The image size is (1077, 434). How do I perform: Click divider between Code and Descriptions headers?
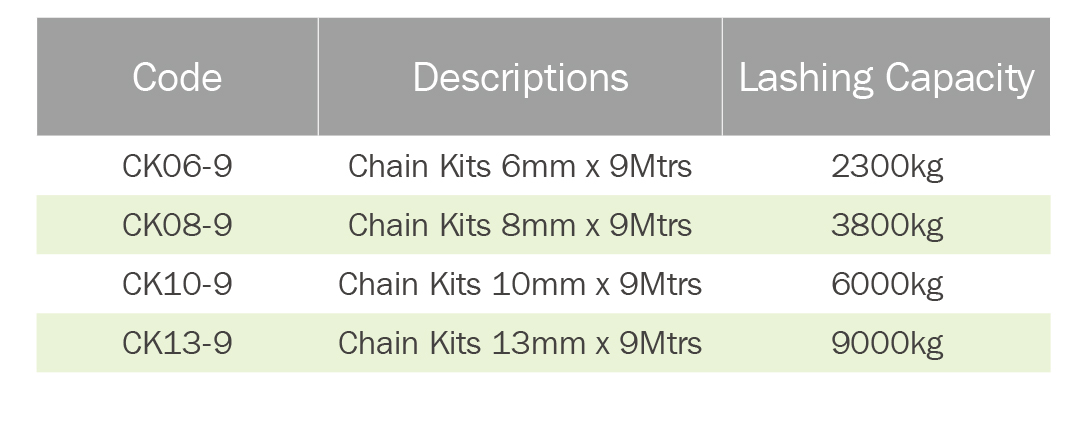tap(318, 77)
